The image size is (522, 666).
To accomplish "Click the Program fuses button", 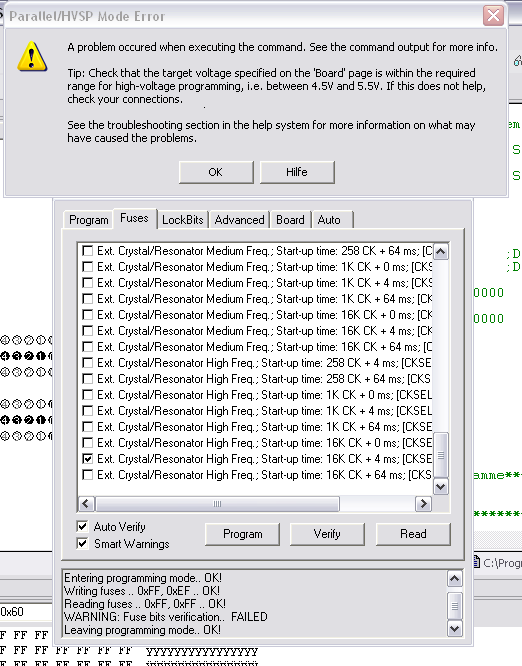I will point(243,534).
